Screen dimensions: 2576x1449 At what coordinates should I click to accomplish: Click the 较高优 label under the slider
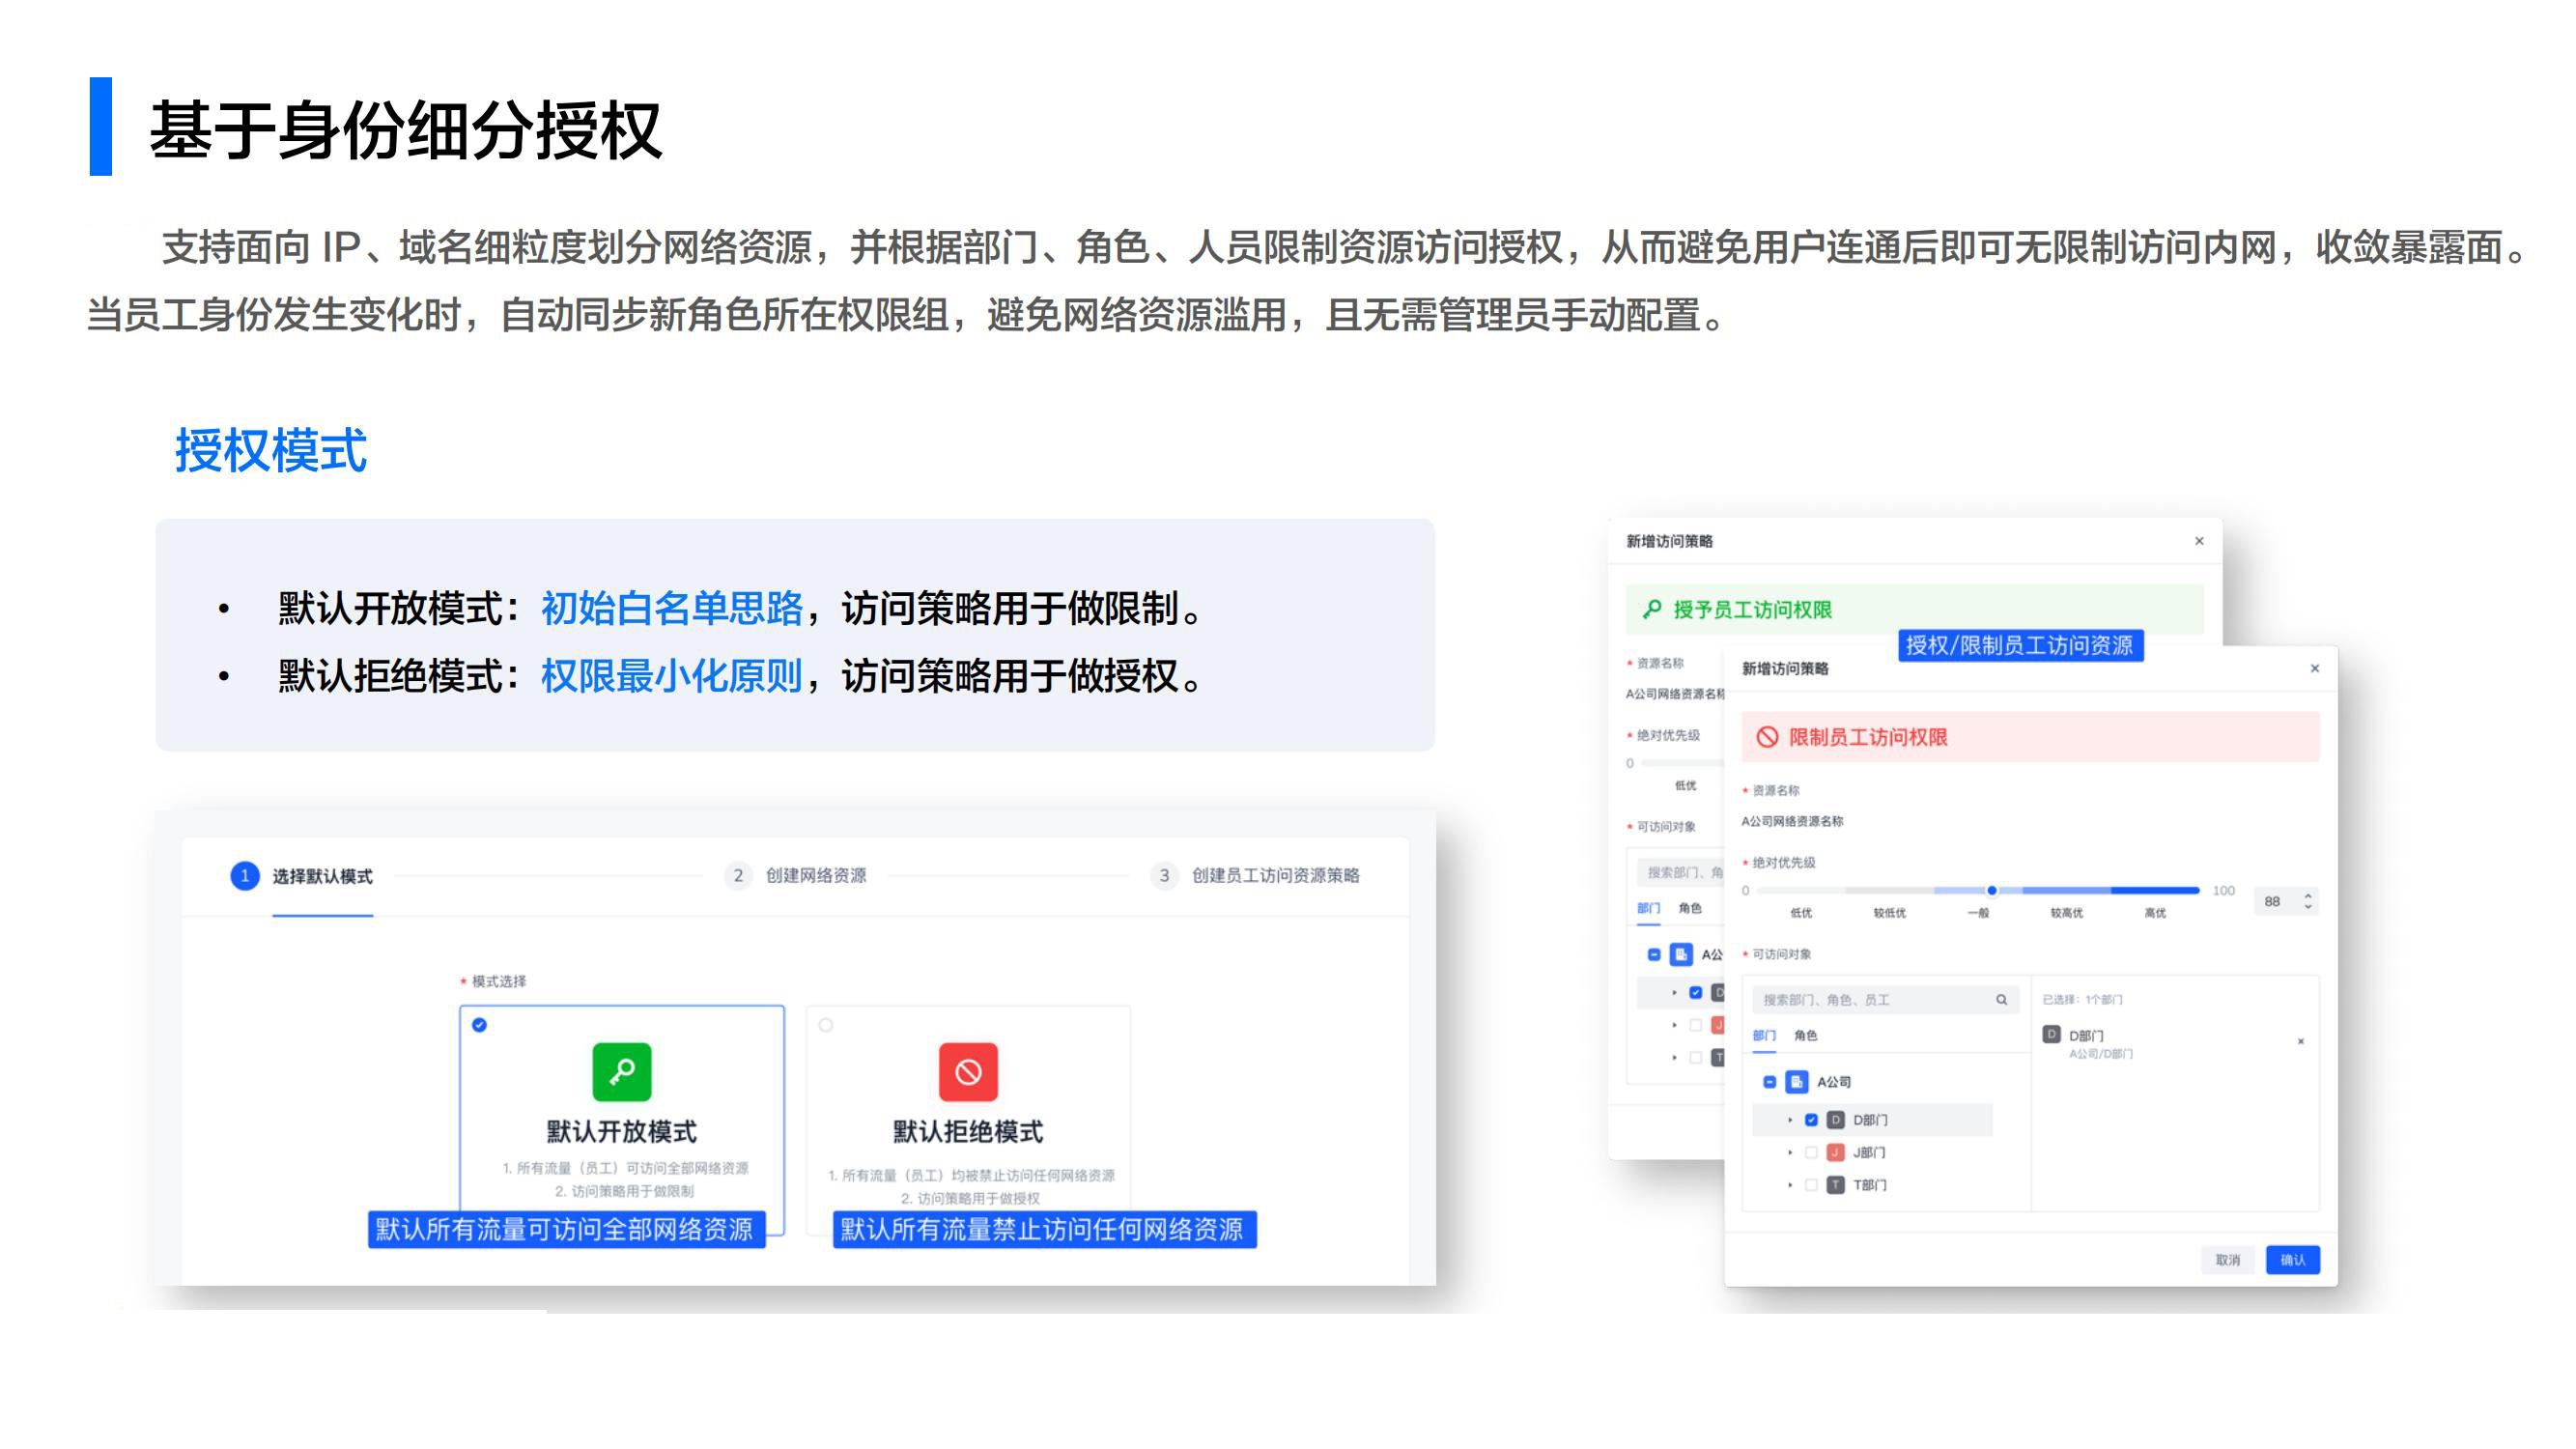coord(2066,912)
